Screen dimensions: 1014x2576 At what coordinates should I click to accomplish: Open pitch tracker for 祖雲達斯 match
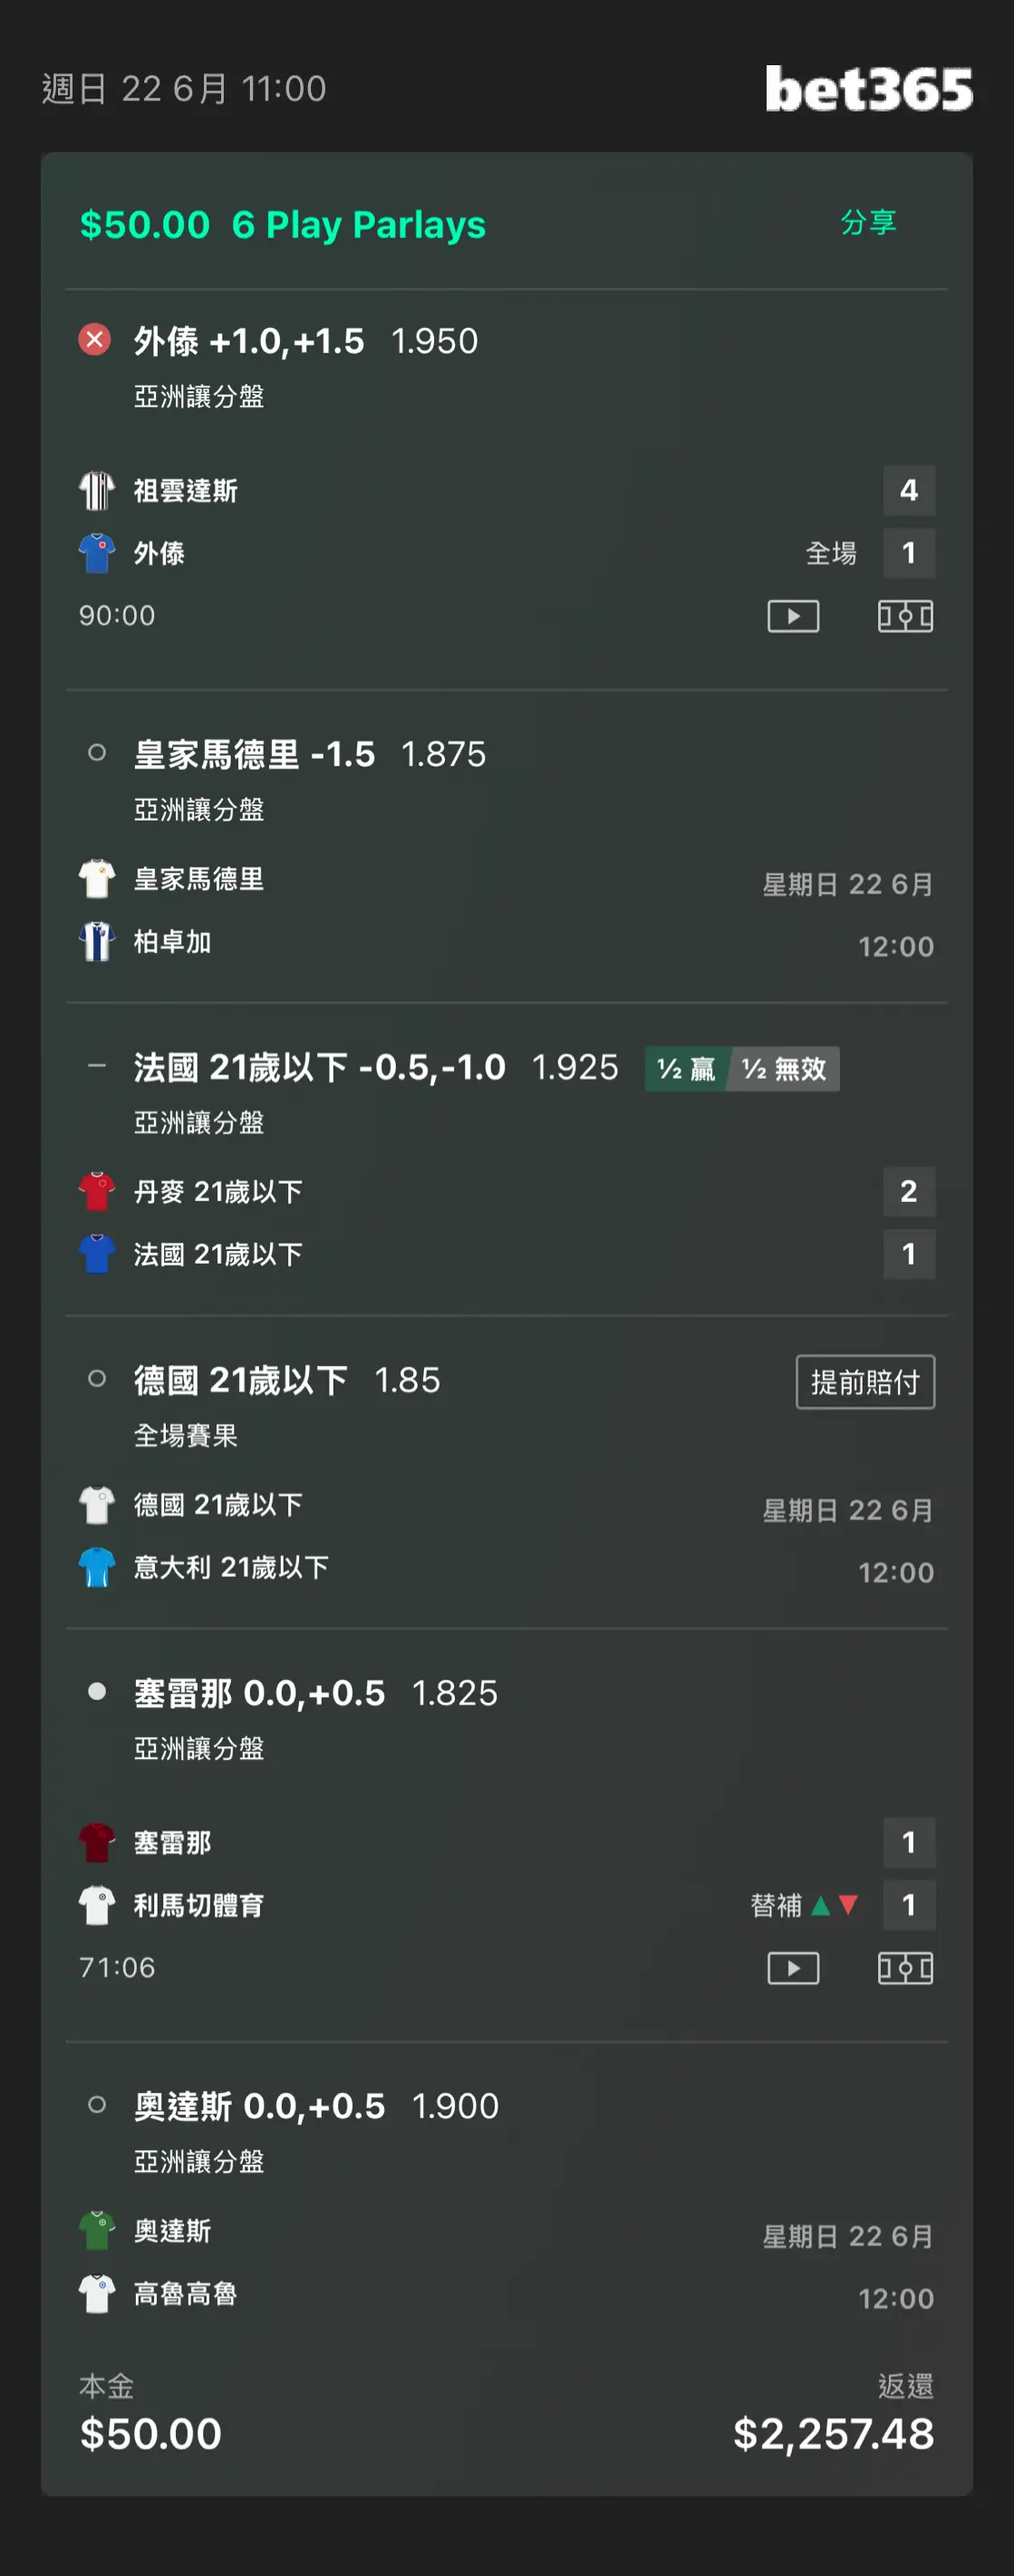[905, 616]
